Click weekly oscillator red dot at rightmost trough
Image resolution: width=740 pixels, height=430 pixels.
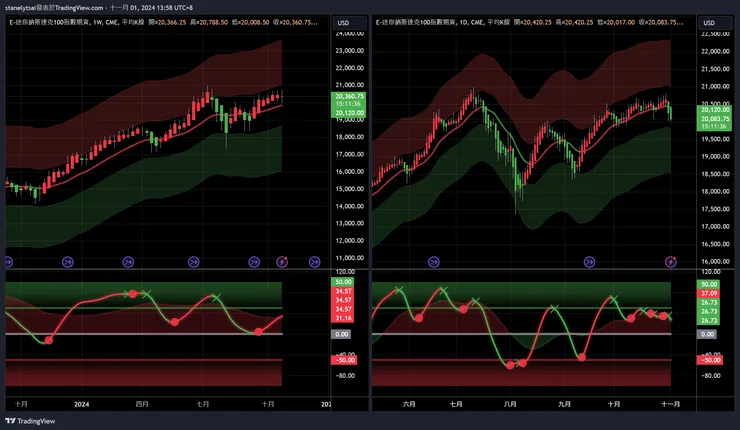point(258,332)
